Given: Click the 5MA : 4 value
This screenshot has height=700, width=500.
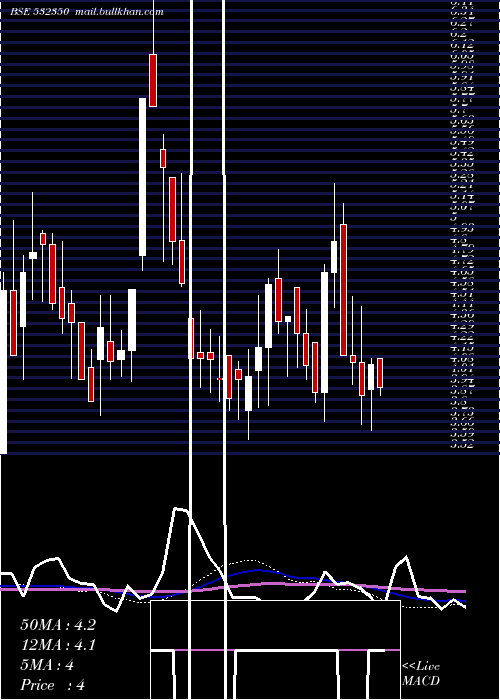Looking at the screenshot, I should (47, 665).
